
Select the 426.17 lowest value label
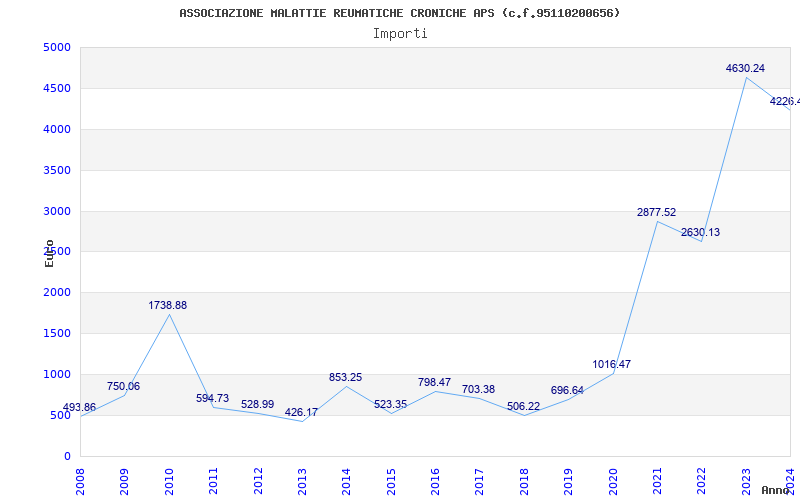click(x=301, y=412)
